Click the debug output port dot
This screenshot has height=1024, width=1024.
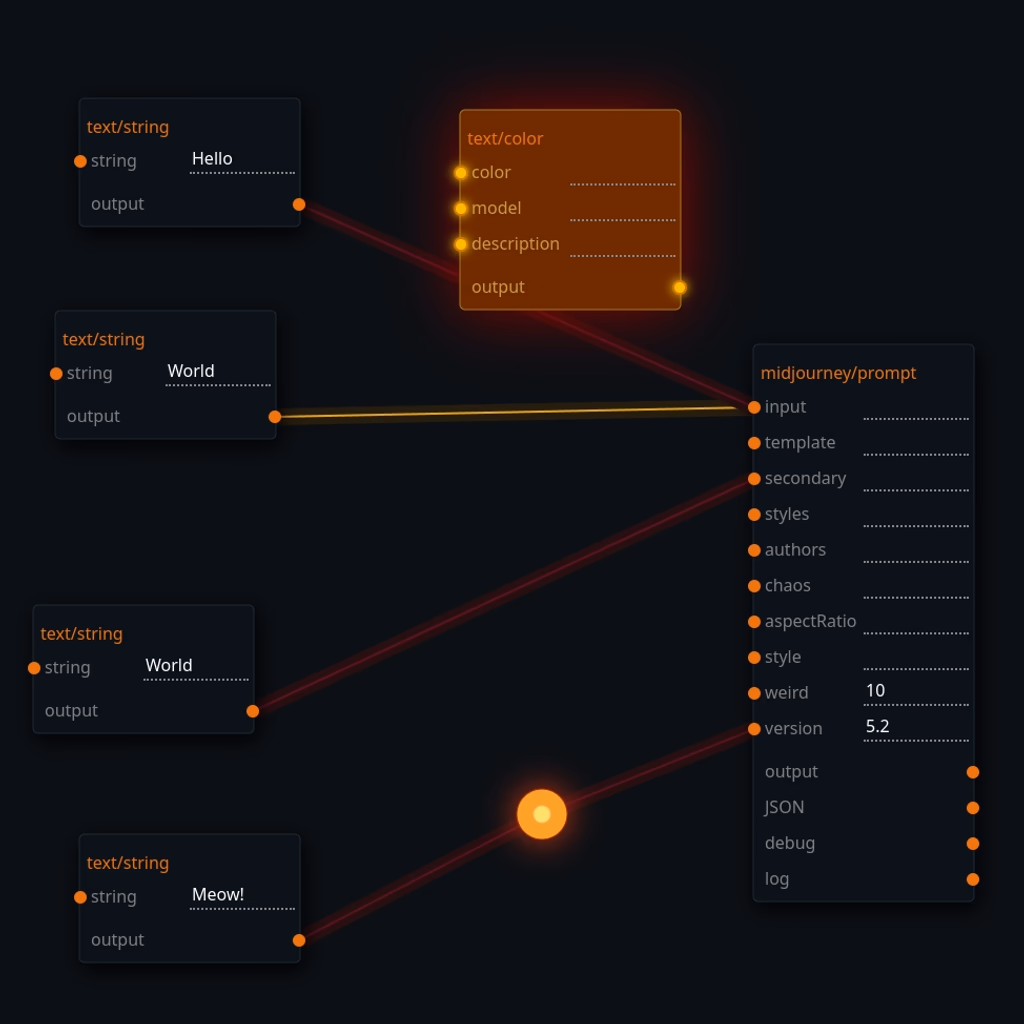click(x=973, y=844)
